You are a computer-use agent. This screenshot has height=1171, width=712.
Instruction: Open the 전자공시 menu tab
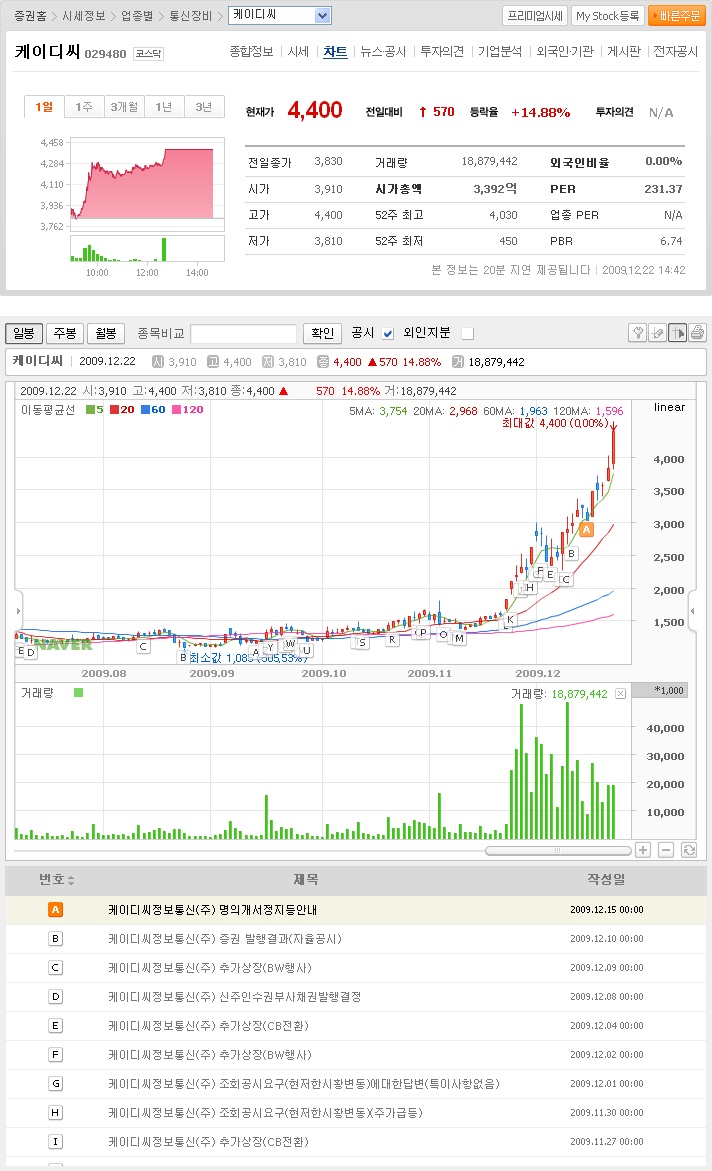(675, 52)
